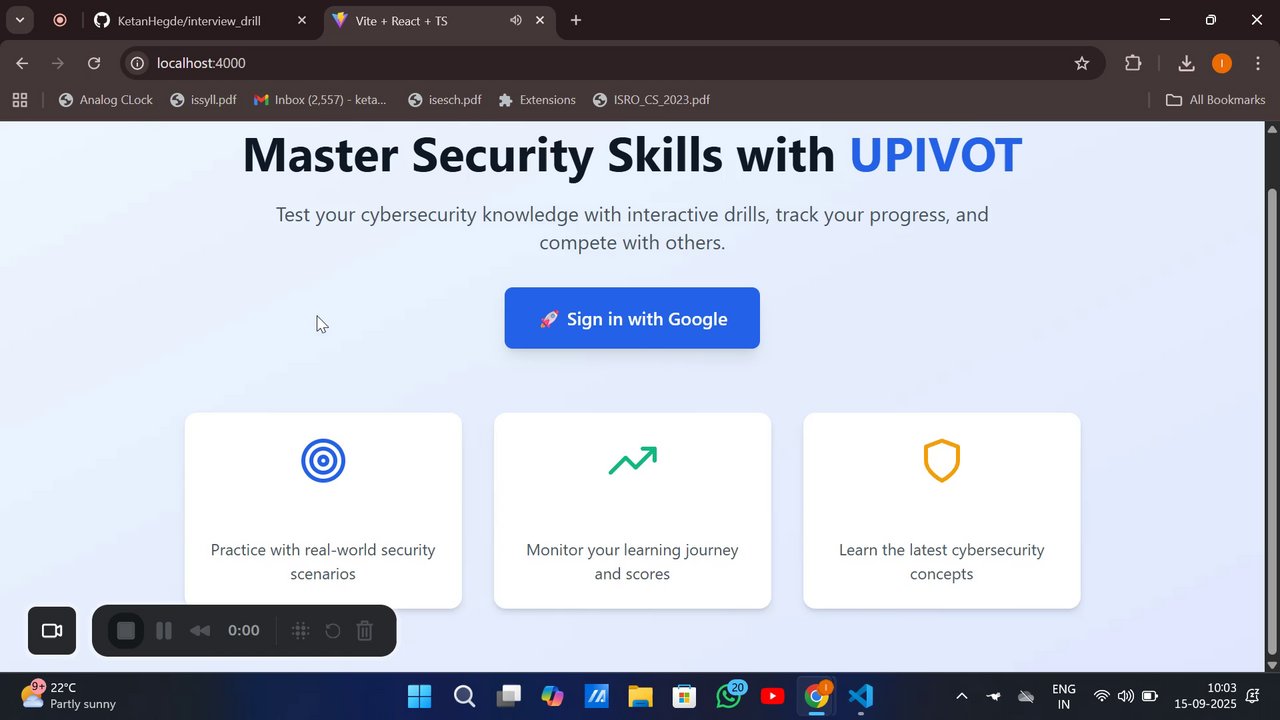Open WhatsApp from the taskbar

click(729, 696)
